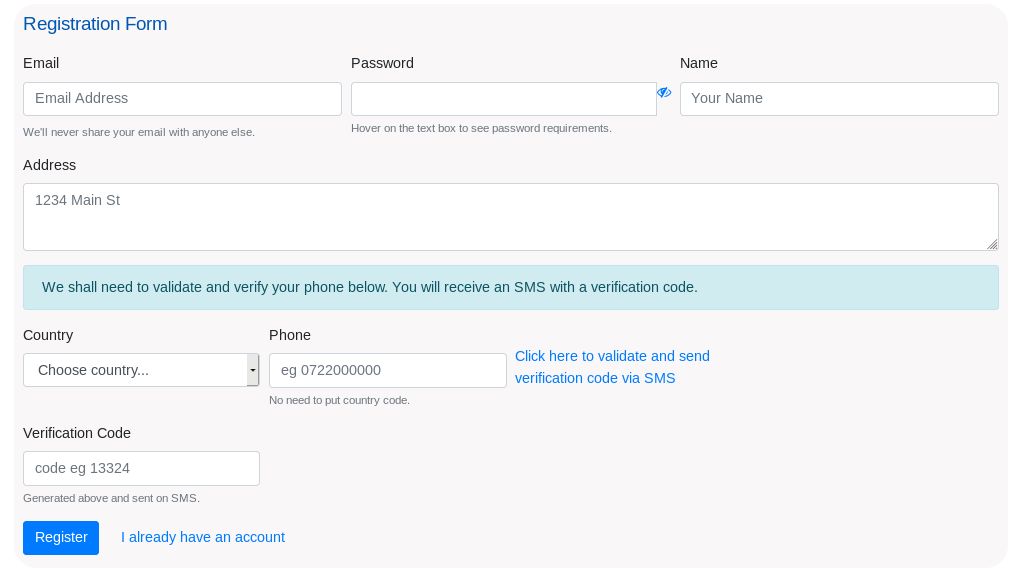Click the Address field label
This screenshot has width=1017, height=568.
[49, 165]
